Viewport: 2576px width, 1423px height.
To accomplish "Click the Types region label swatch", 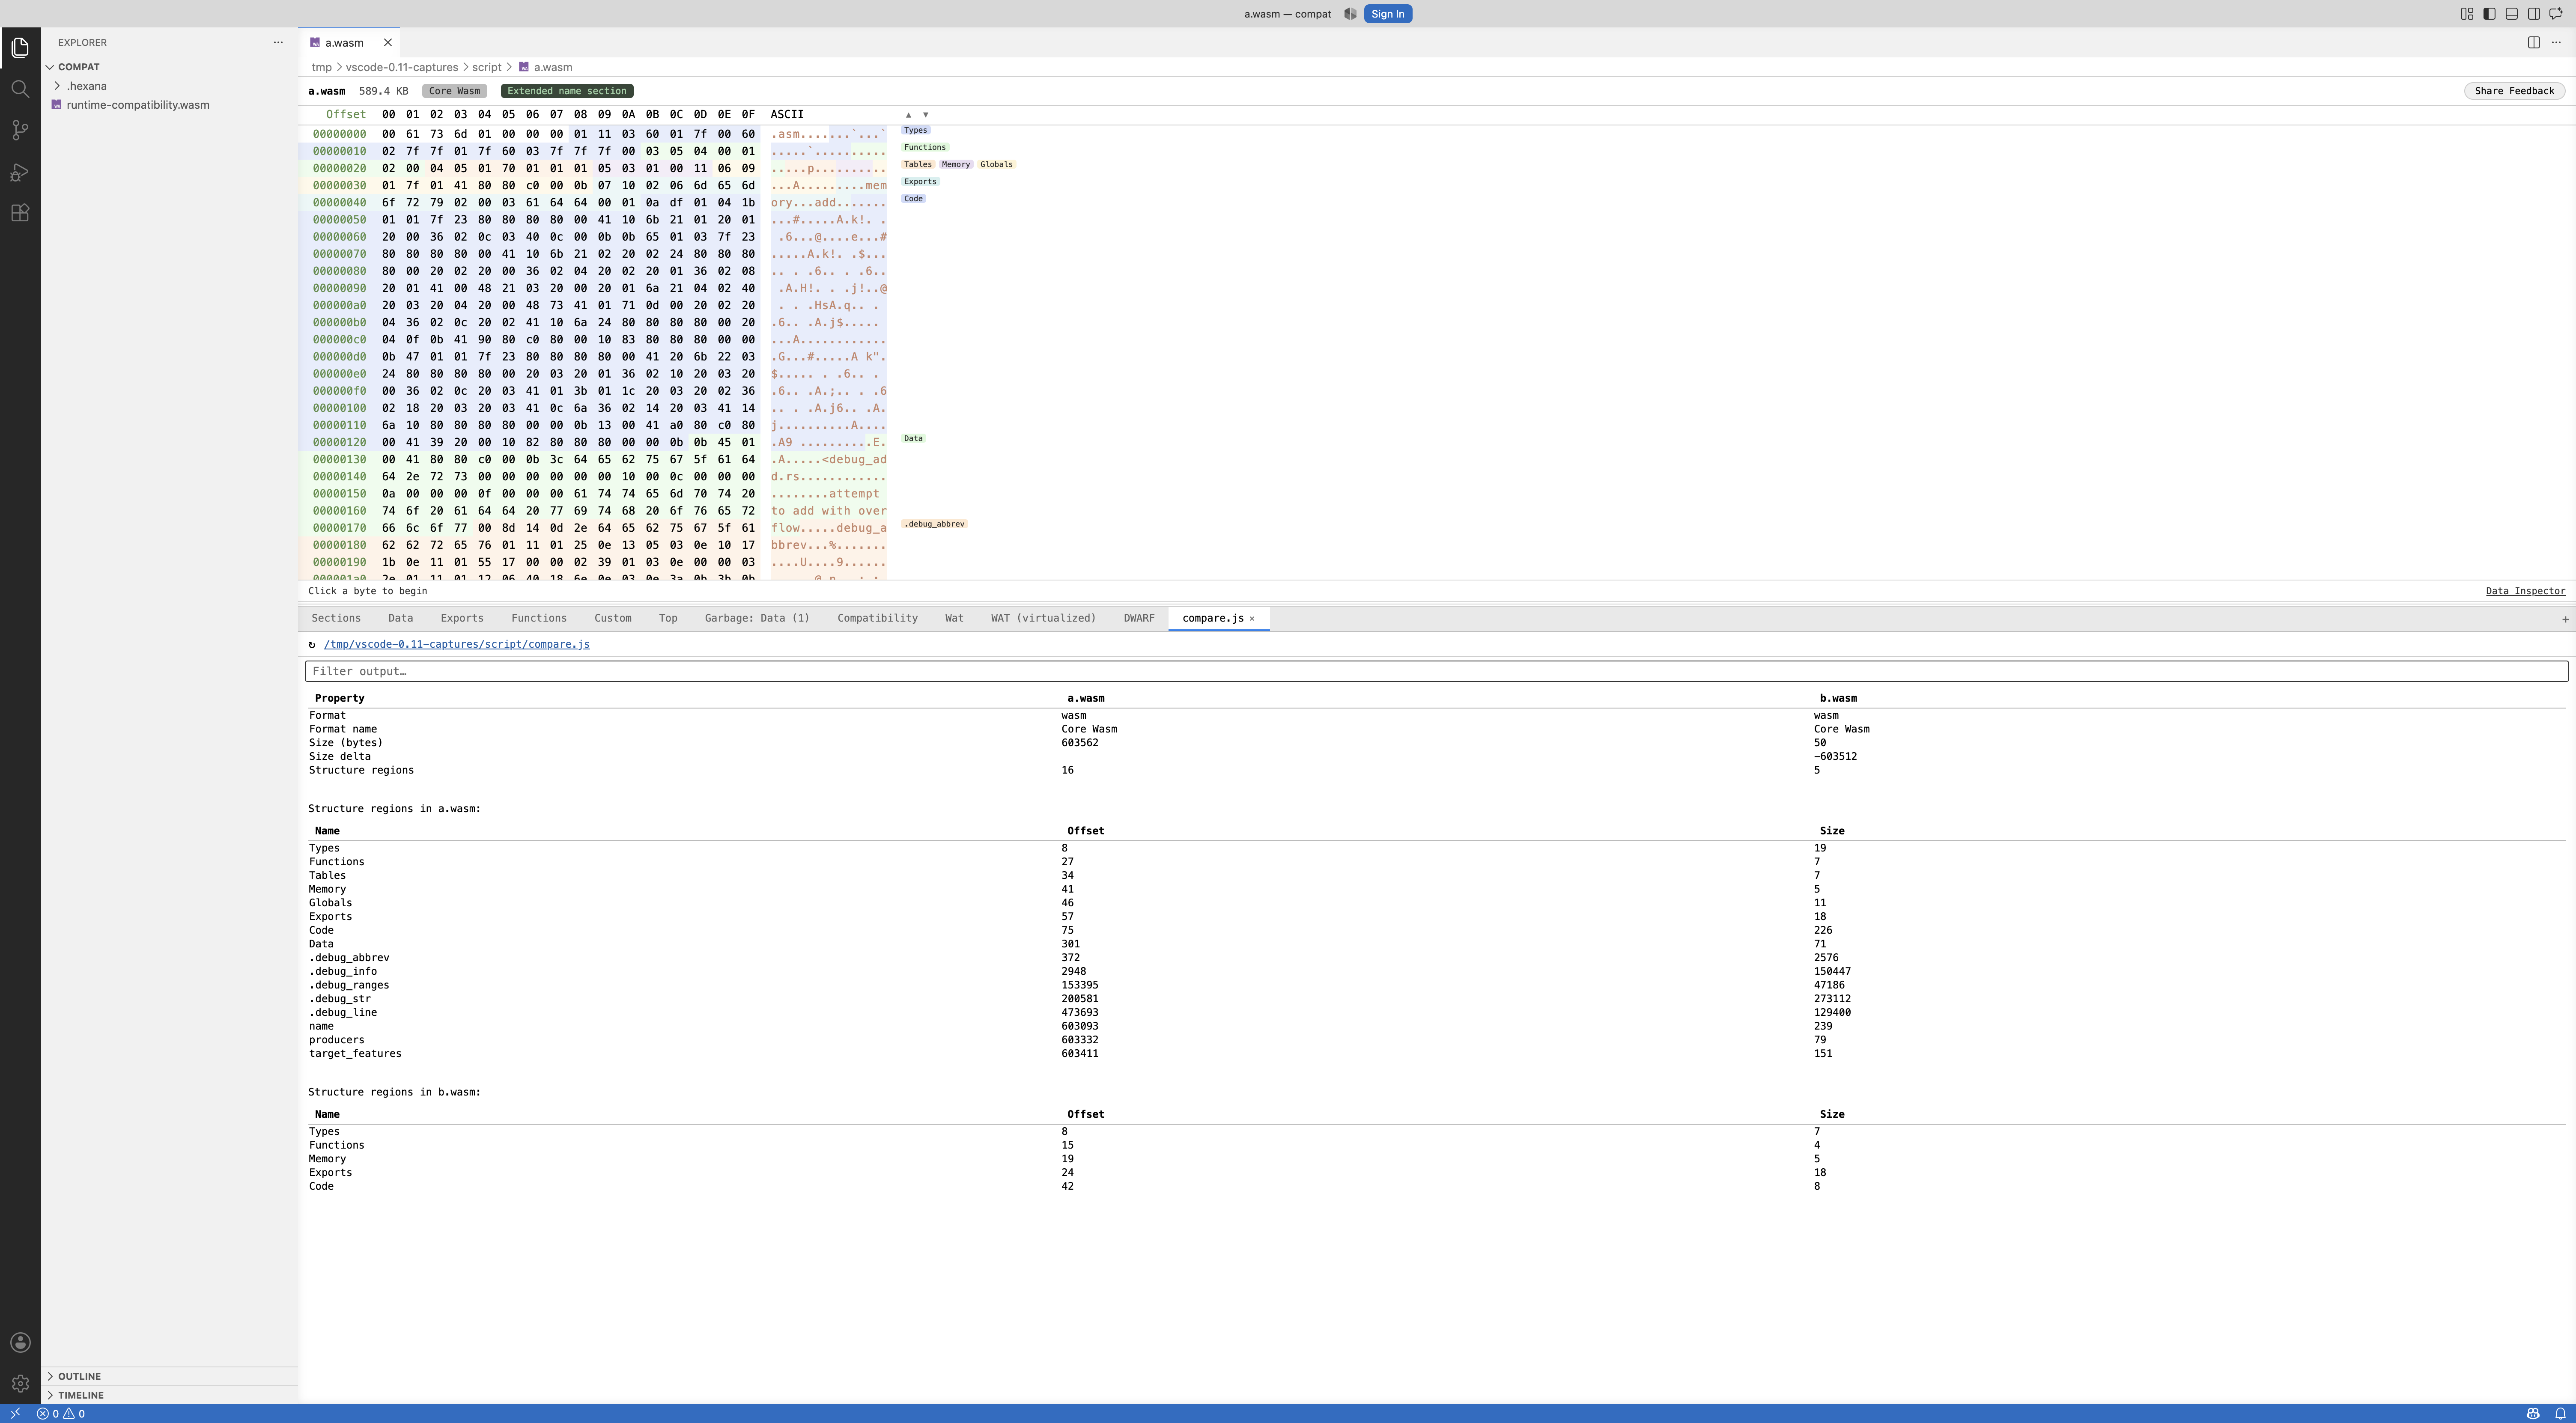I will pos(915,130).
